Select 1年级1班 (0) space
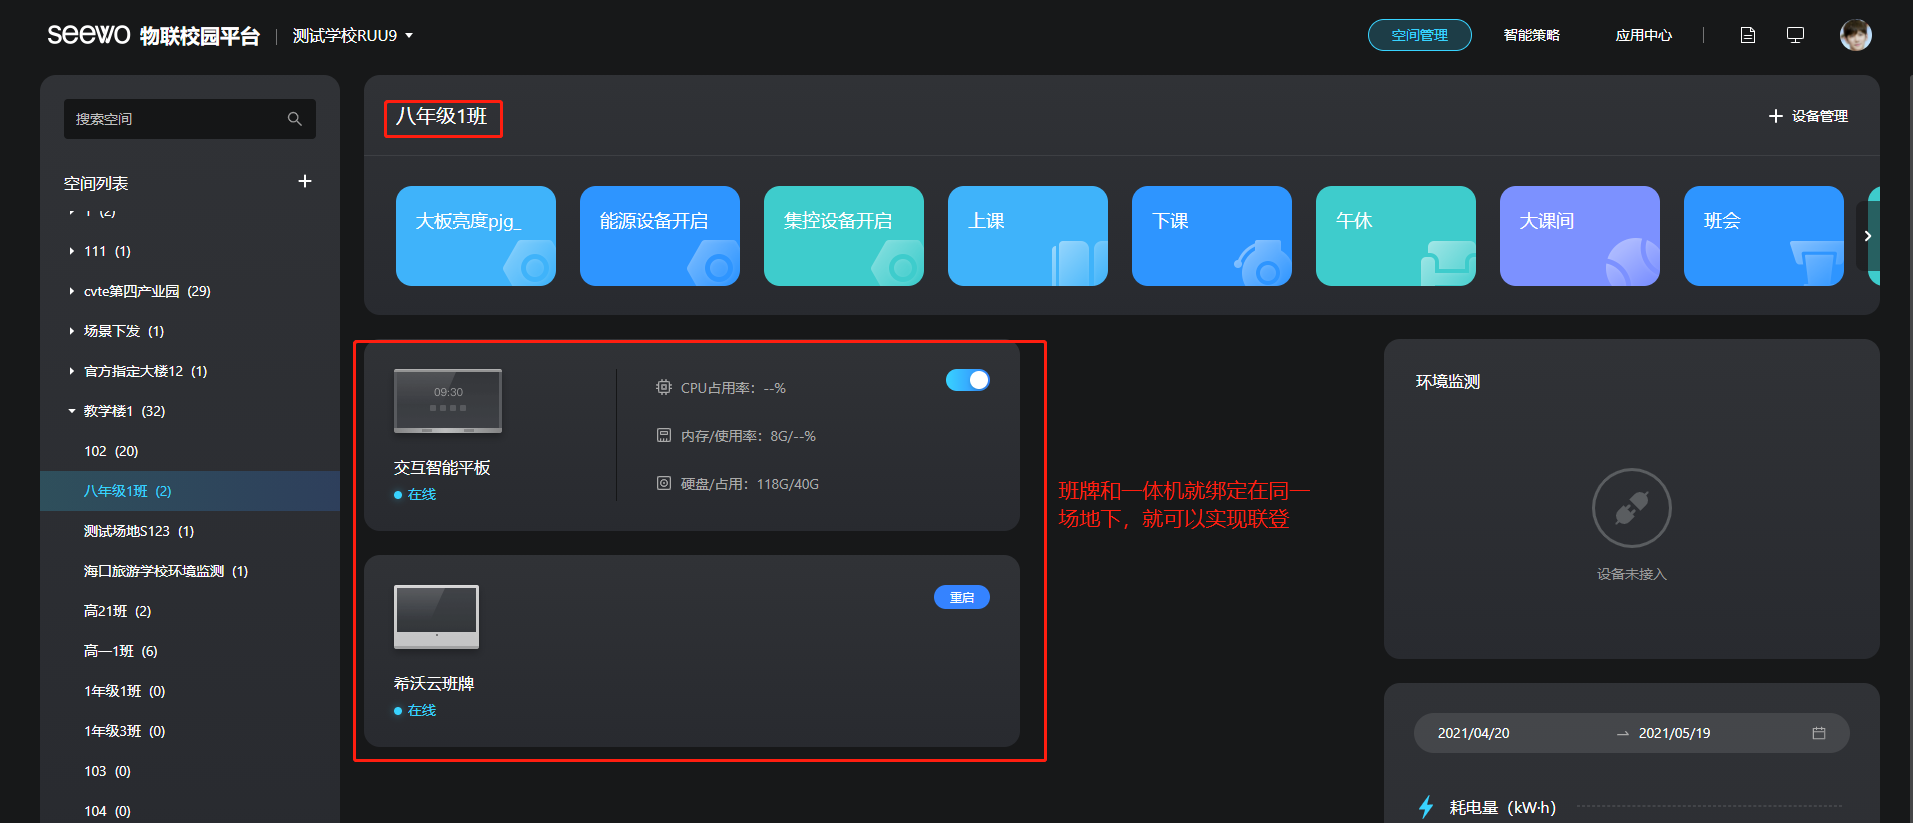The height and width of the screenshot is (823, 1913). [x=190, y=691]
